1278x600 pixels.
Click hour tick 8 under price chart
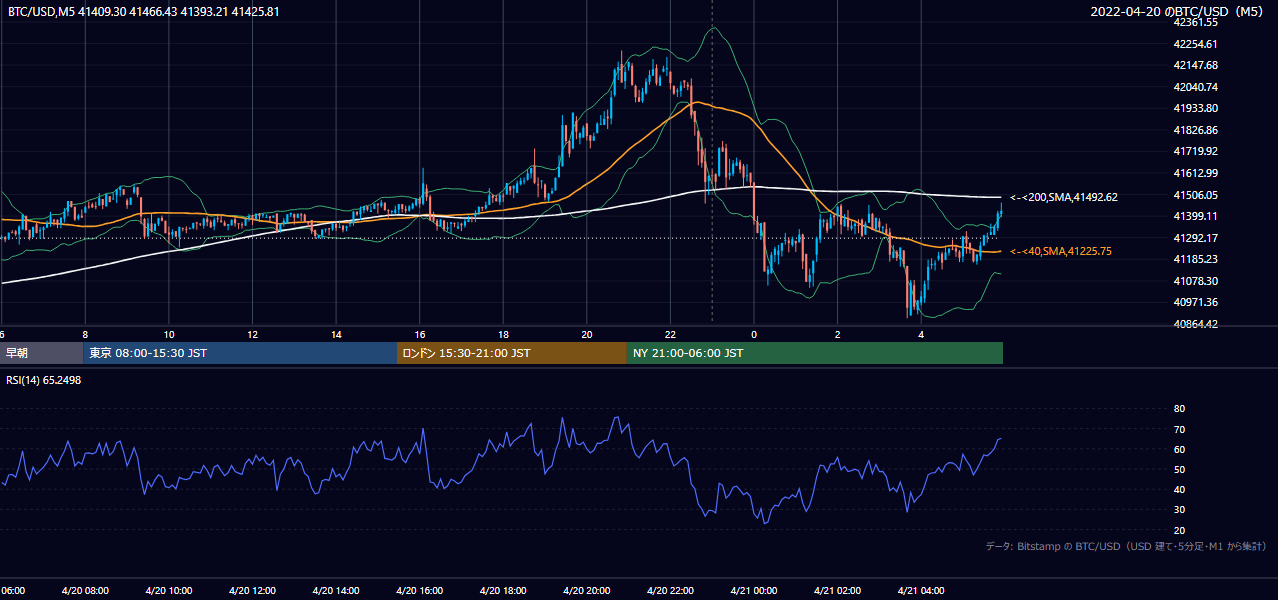click(x=85, y=335)
